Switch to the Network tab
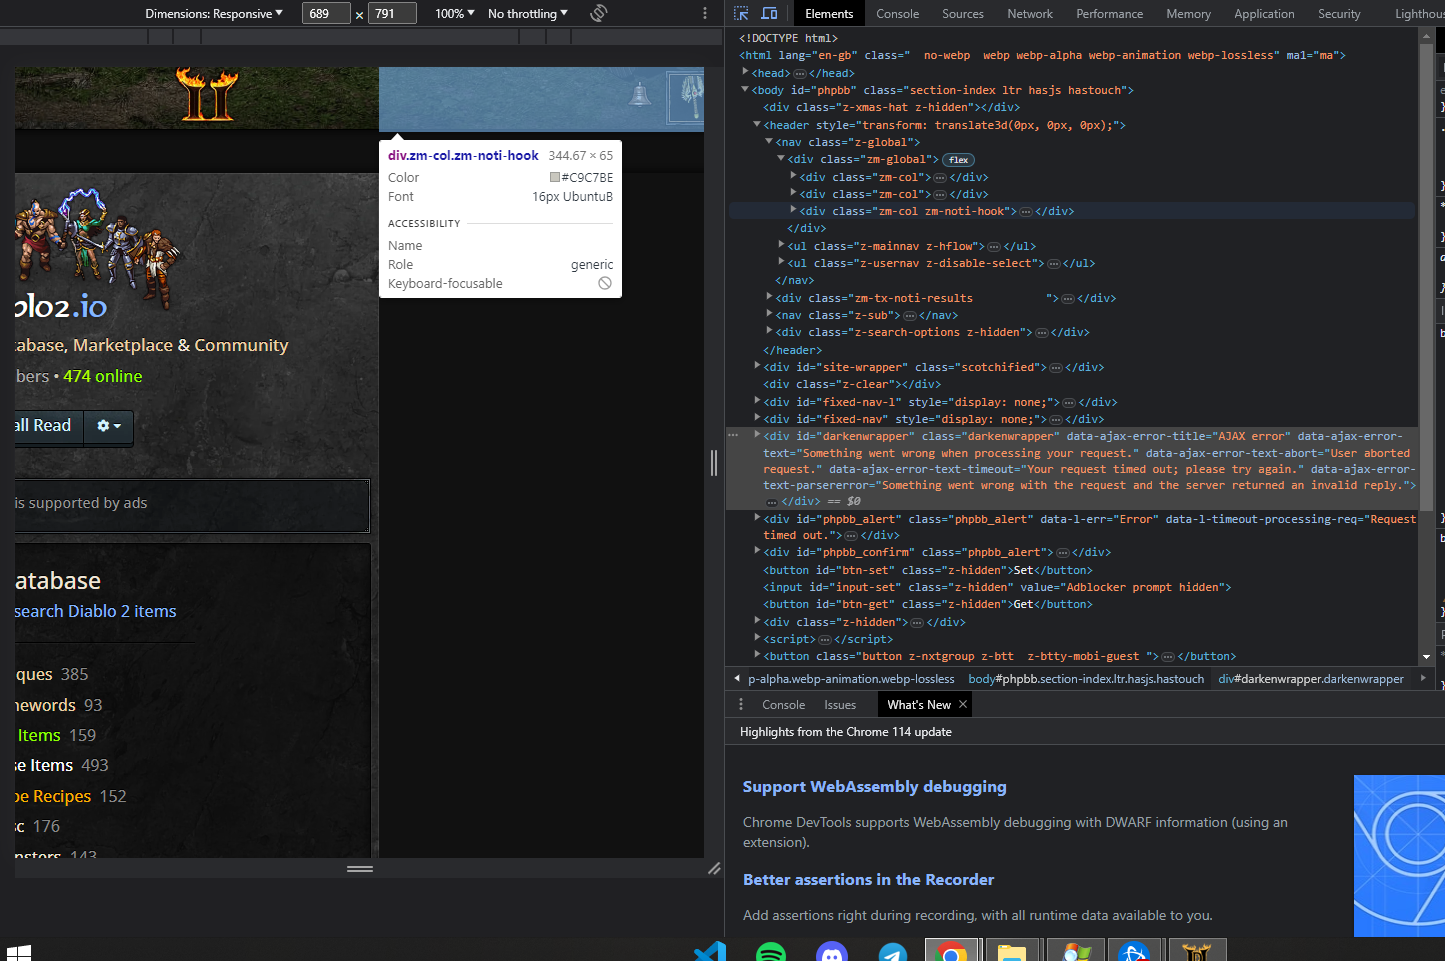The width and height of the screenshot is (1445, 961). [1030, 14]
